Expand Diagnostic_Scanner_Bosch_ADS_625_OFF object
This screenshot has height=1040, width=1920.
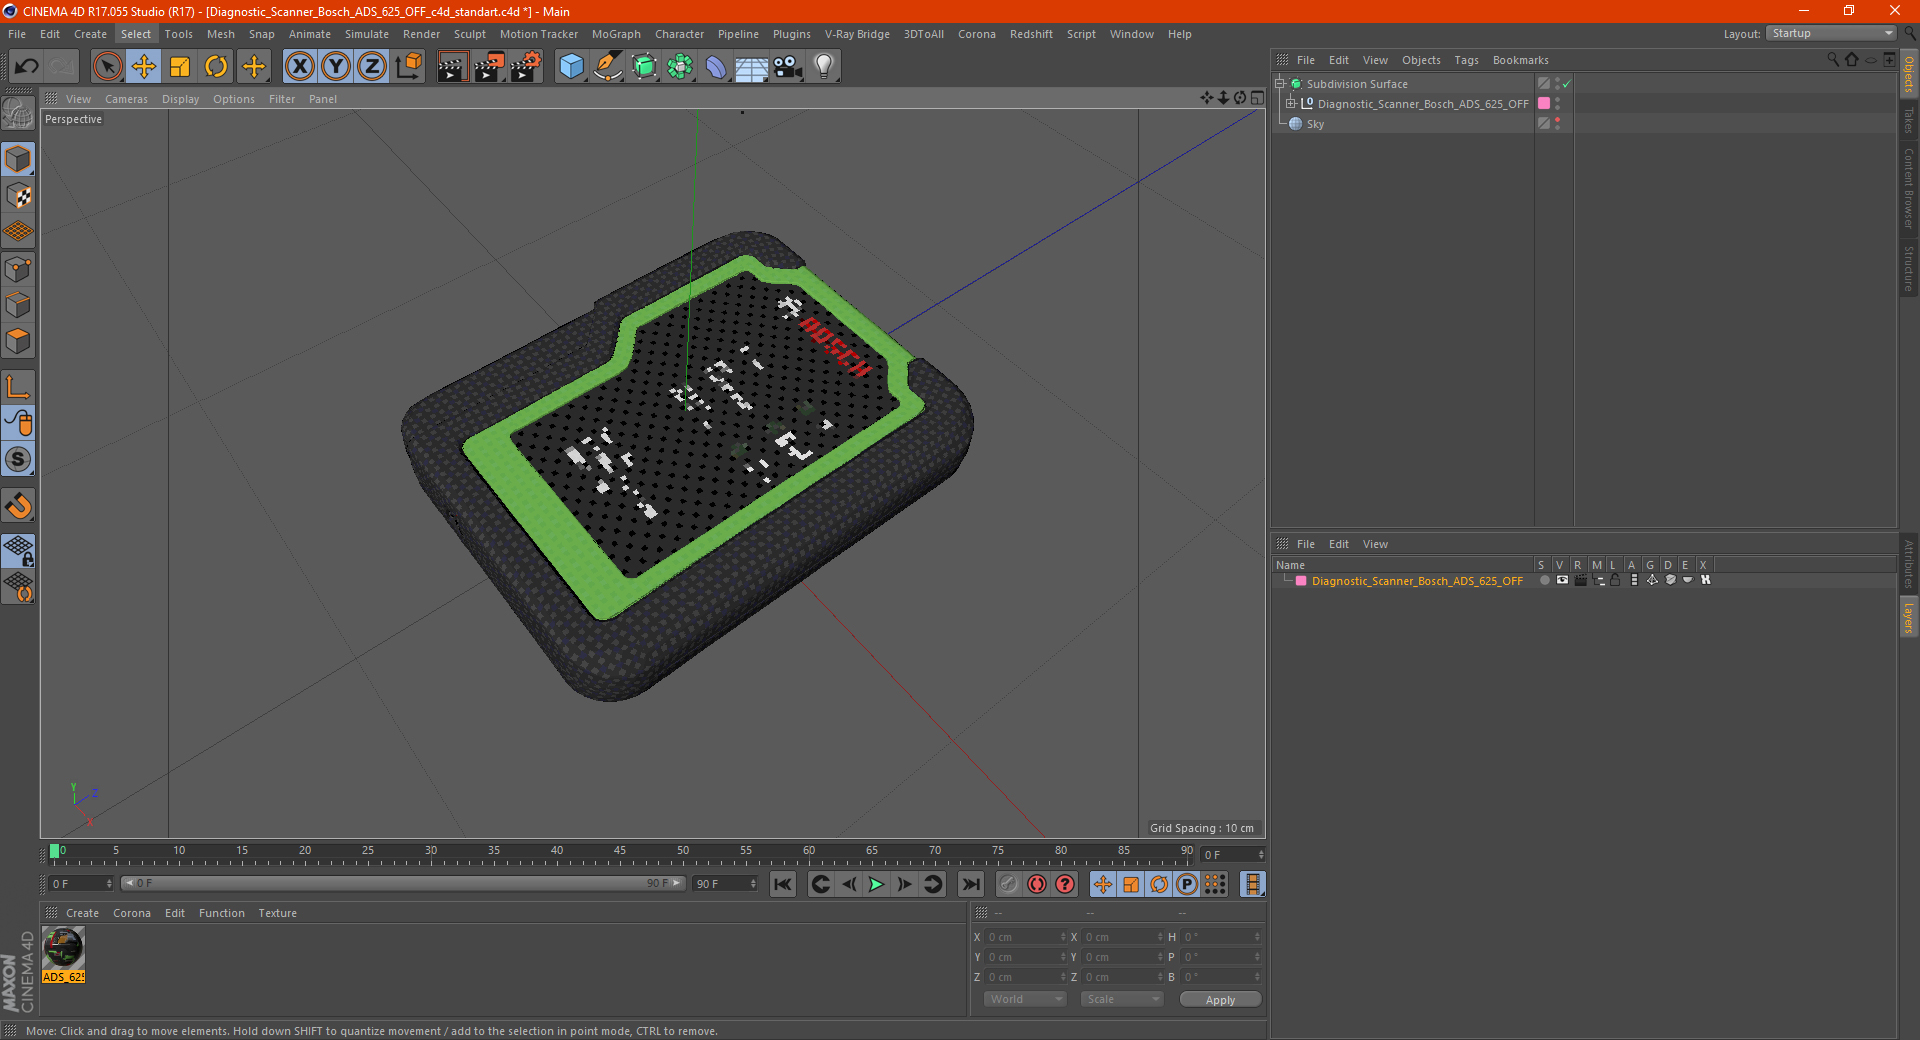click(x=1291, y=104)
